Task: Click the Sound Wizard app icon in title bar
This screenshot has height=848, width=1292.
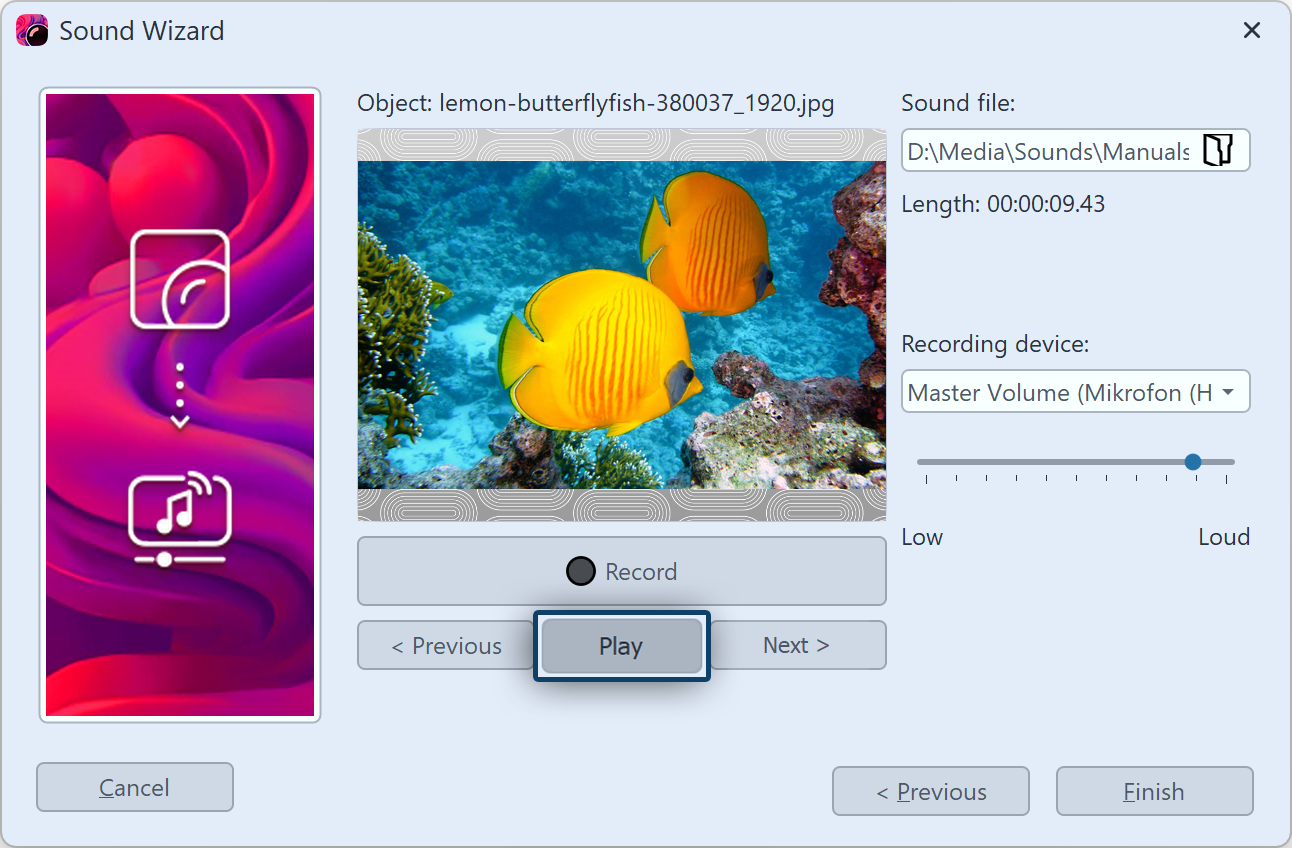Action: click(32, 31)
